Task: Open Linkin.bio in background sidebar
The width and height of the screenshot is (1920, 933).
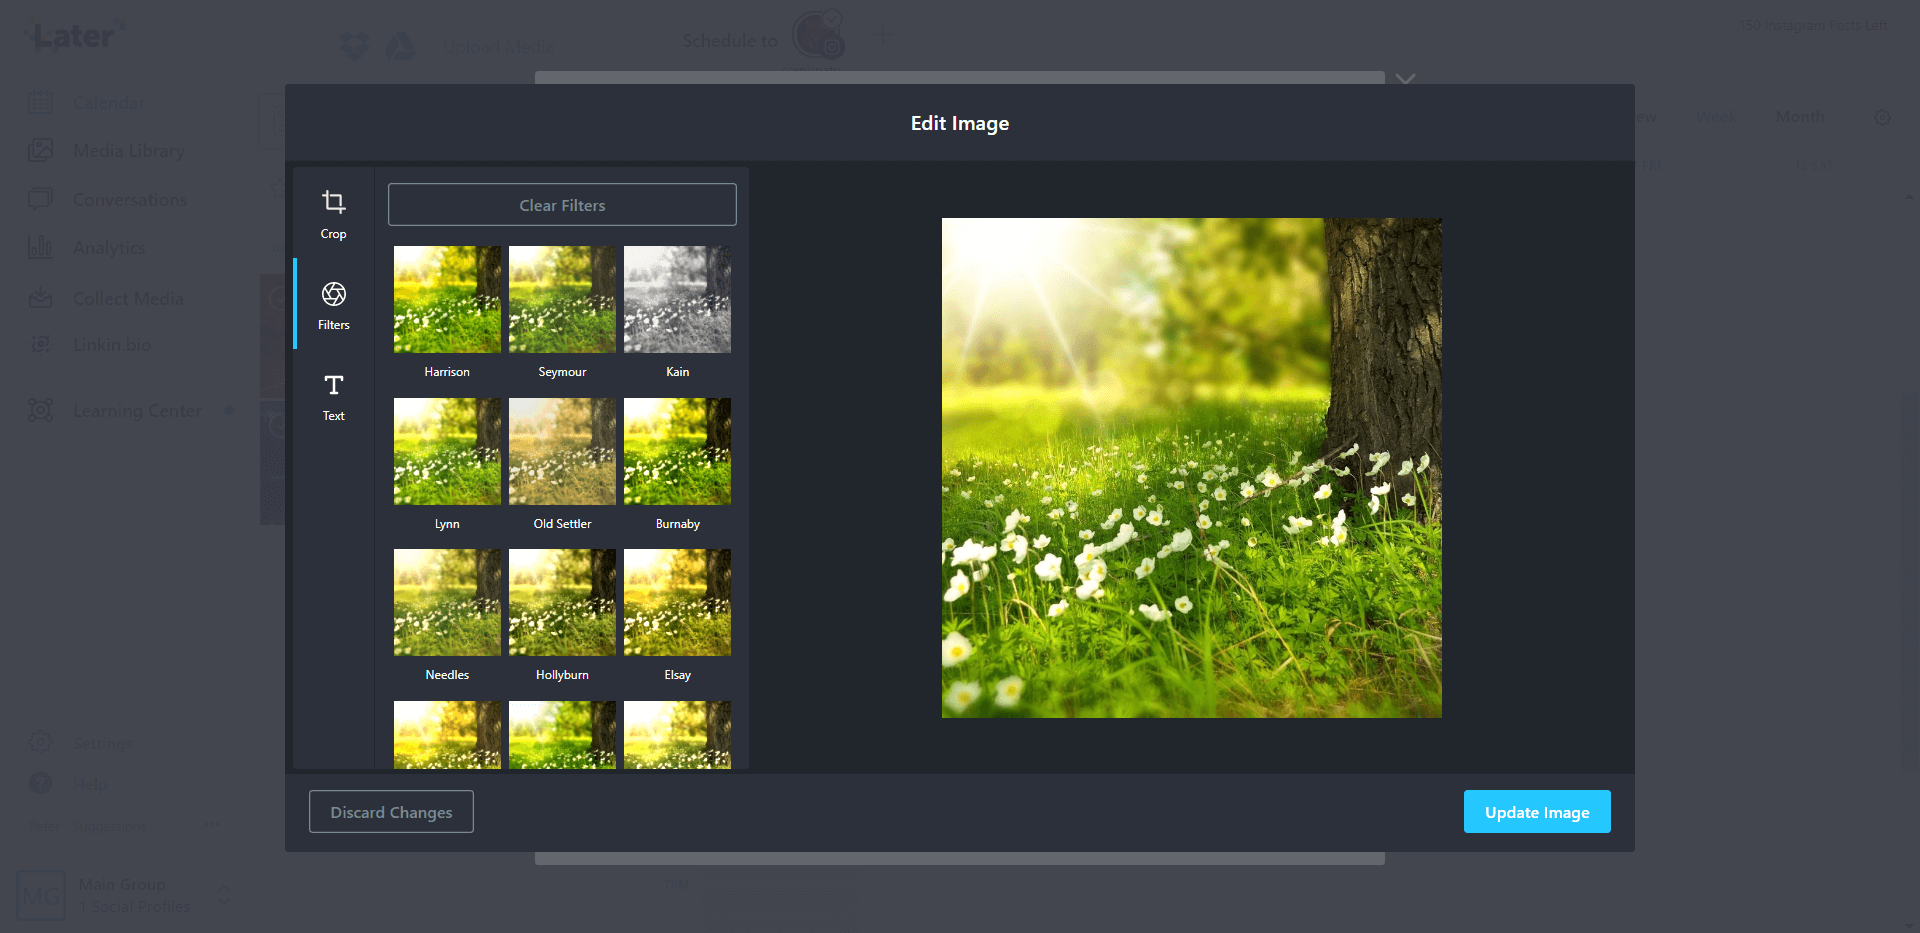Action: pos(112,345)
